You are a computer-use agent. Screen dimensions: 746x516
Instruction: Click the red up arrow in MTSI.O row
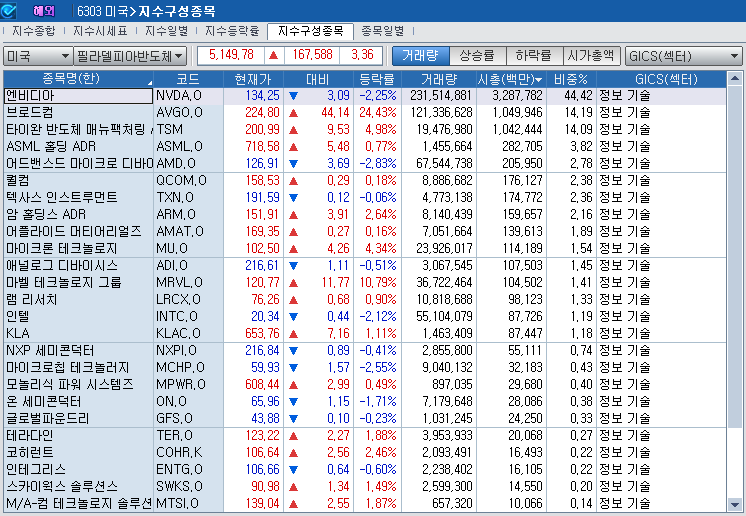pyautogui.click(x=294, y=504)
